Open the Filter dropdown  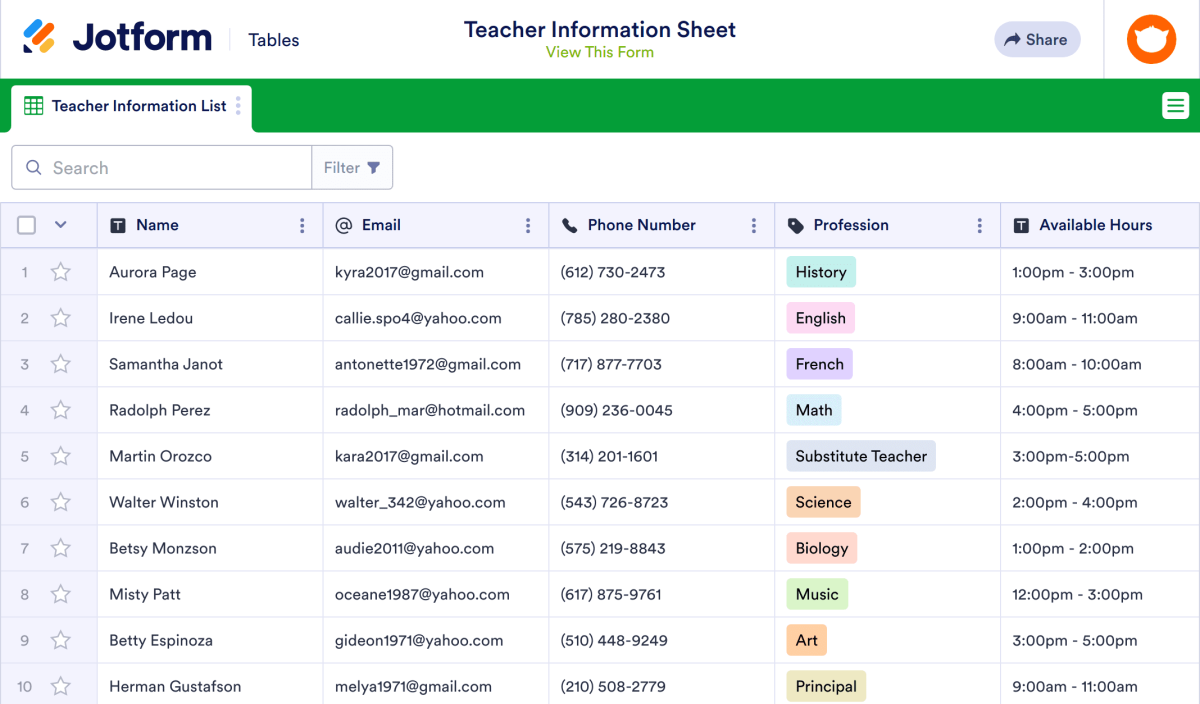(352, 167)
